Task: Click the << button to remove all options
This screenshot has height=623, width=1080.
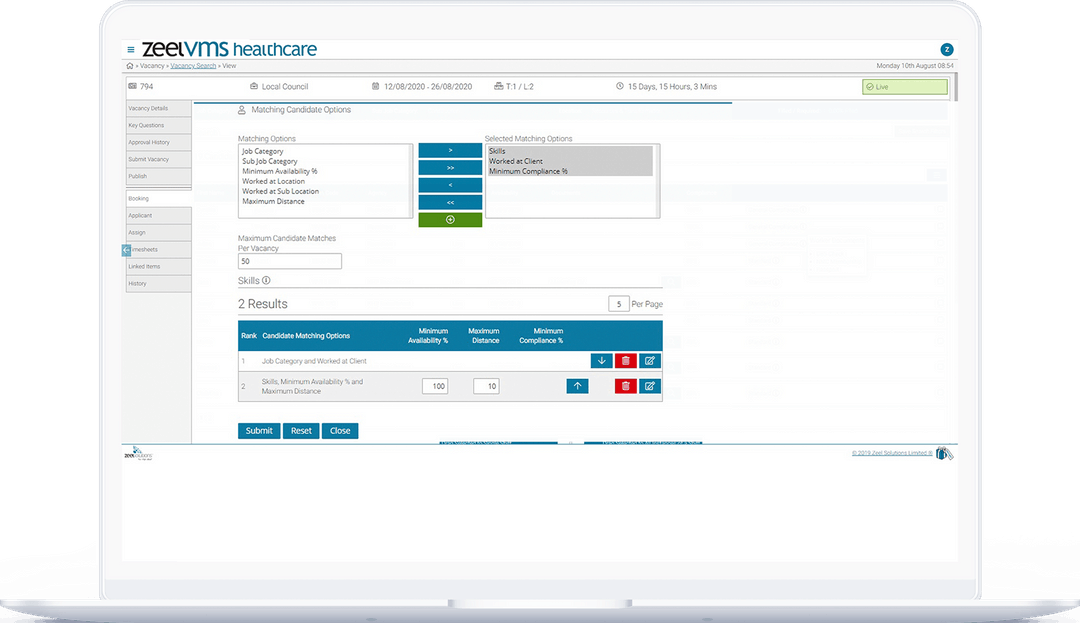Action: pyautogui.click(x=450, y=201)
